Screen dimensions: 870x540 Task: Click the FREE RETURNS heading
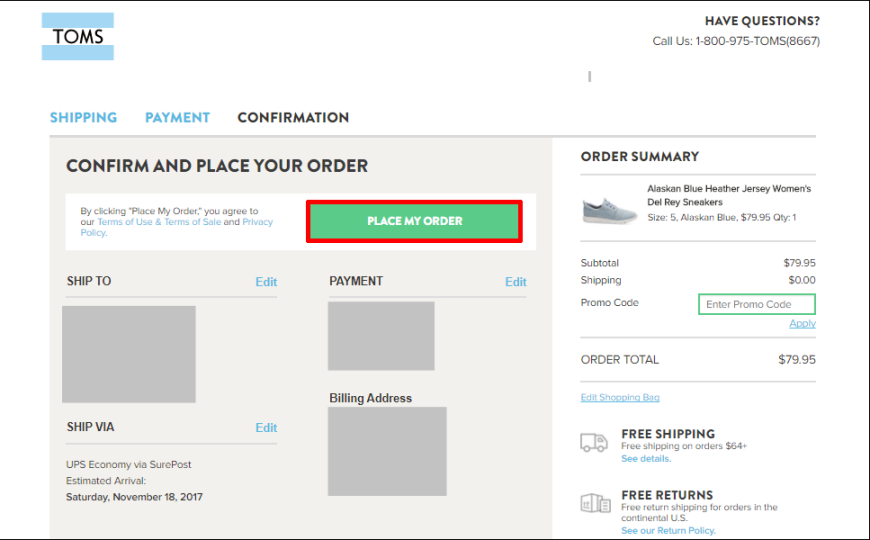(x=667, y=495)
